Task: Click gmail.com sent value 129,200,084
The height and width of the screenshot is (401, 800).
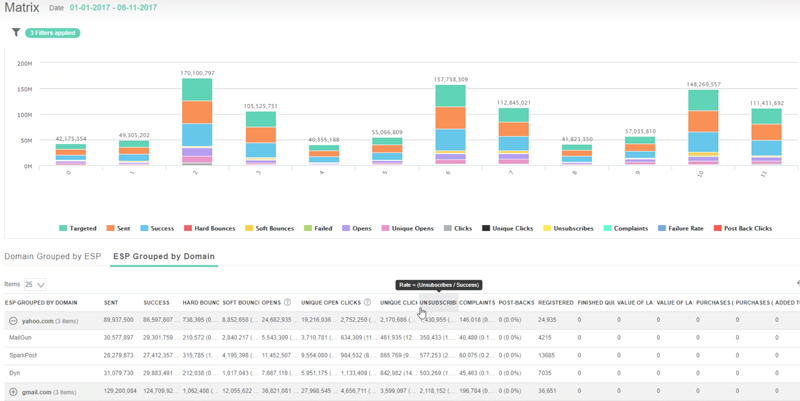Action: [x=120, y=391]
